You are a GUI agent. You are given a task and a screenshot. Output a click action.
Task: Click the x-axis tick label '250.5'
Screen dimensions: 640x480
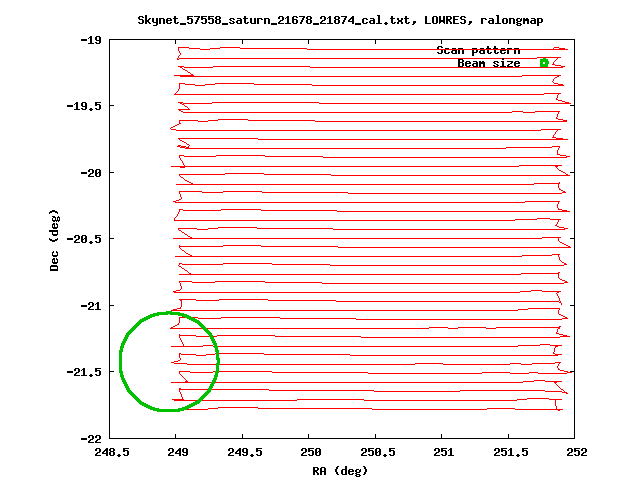(x=378, y=452)
